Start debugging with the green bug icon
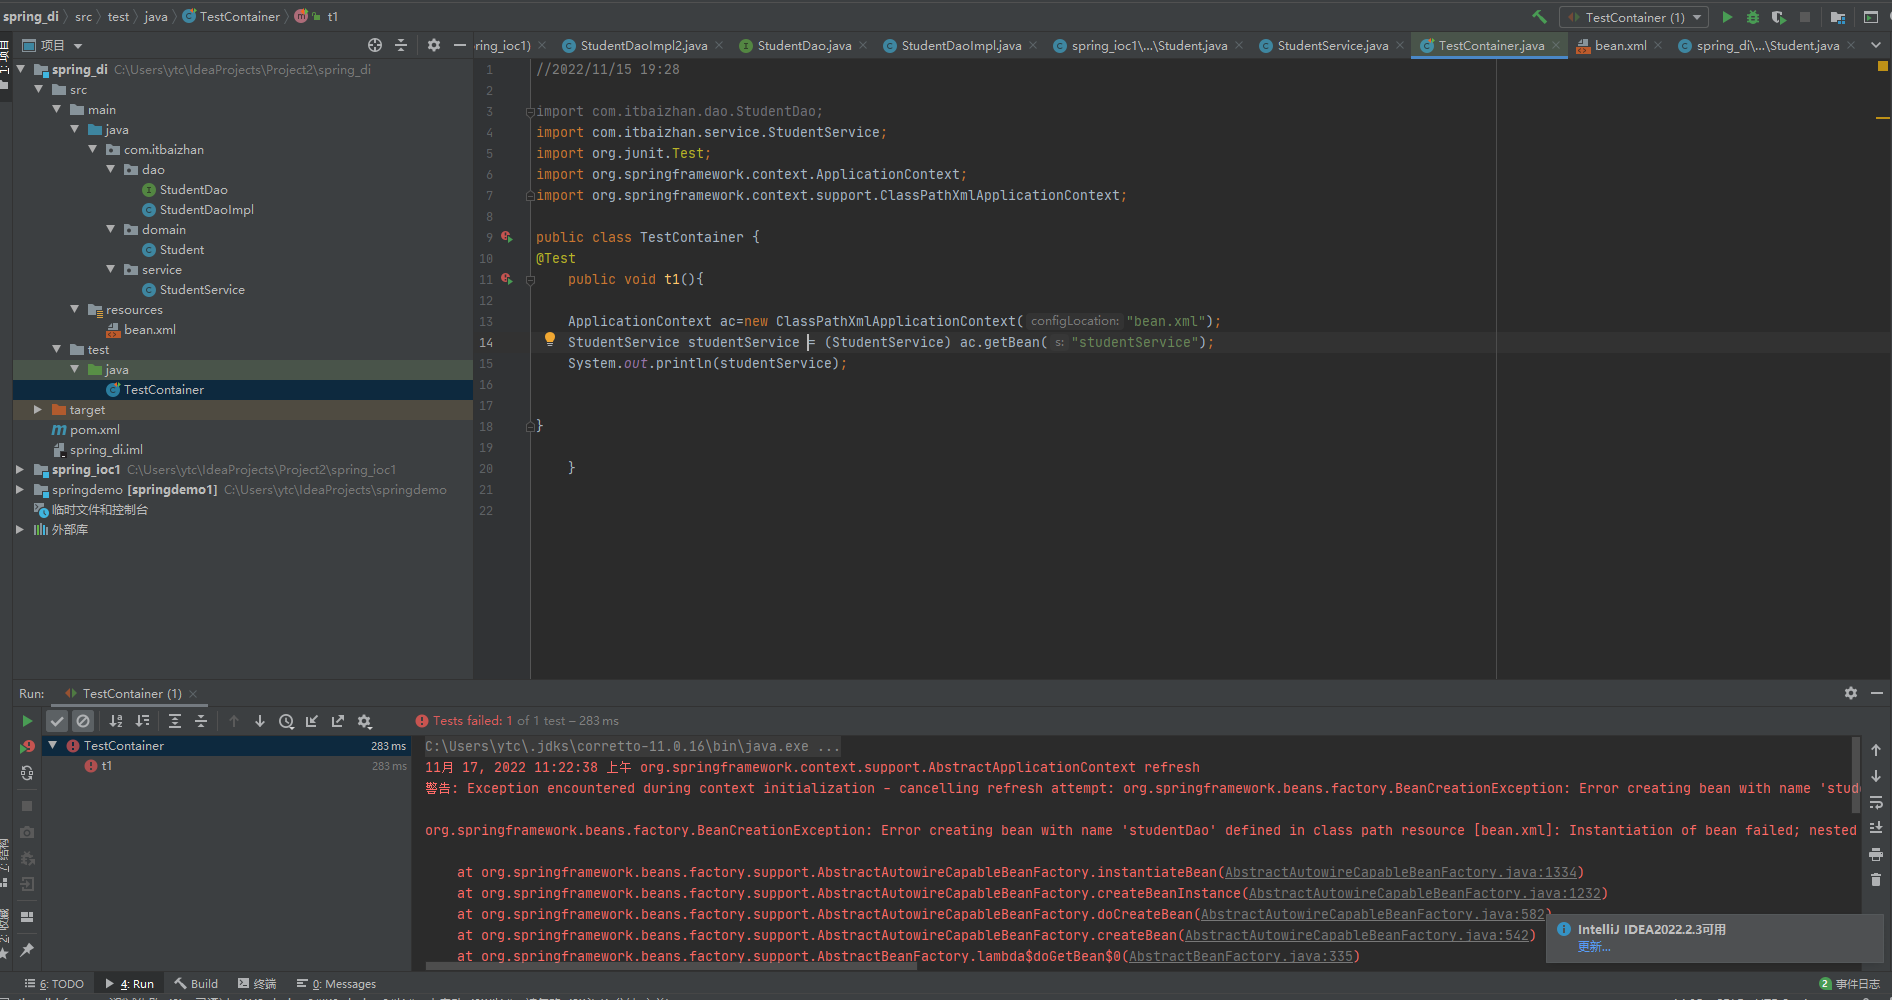Screen dimensions: 1892x1000 pos(1752,17)
